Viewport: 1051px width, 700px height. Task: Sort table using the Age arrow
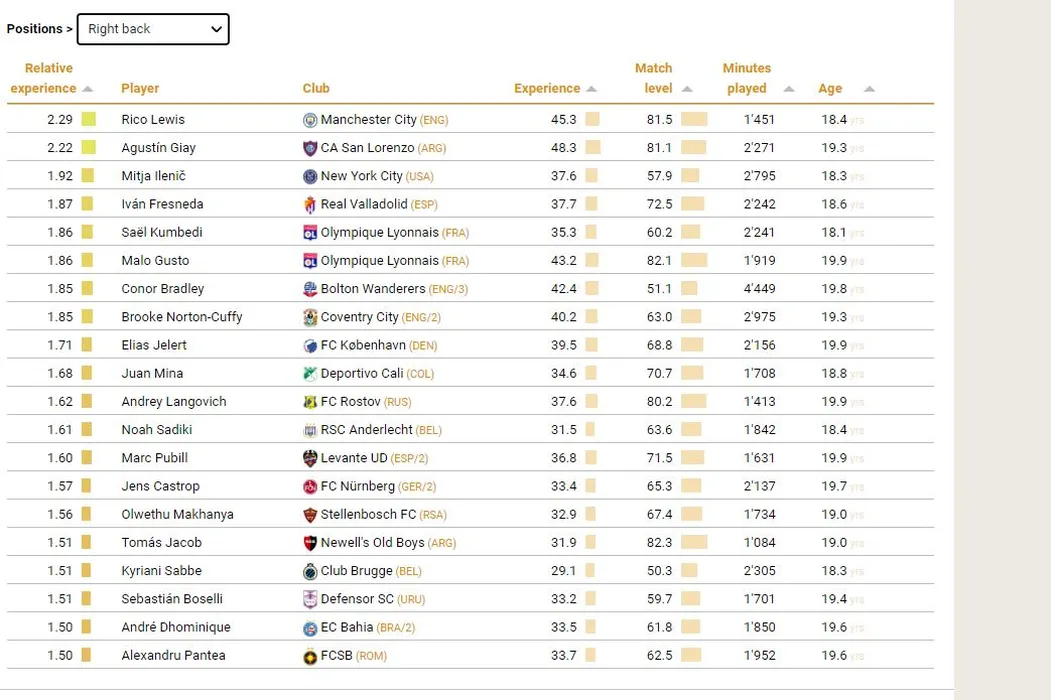pos(869,89)
